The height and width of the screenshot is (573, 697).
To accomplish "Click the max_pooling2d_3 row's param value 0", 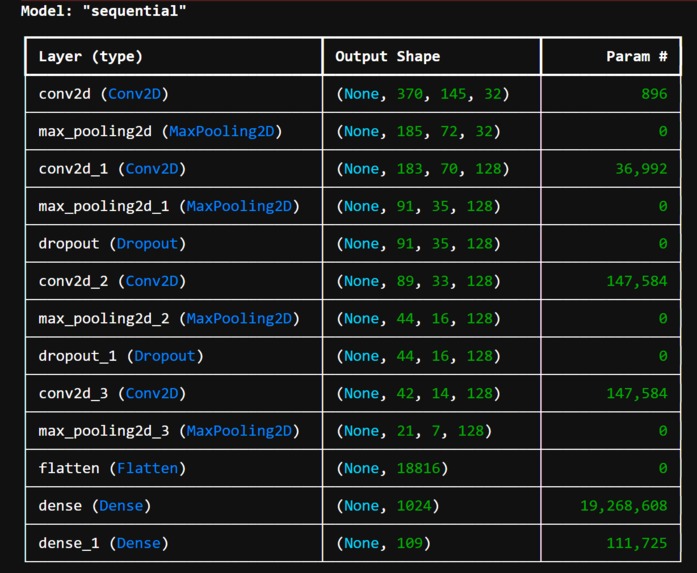I will pyautogui.click(x=663, y=431).
